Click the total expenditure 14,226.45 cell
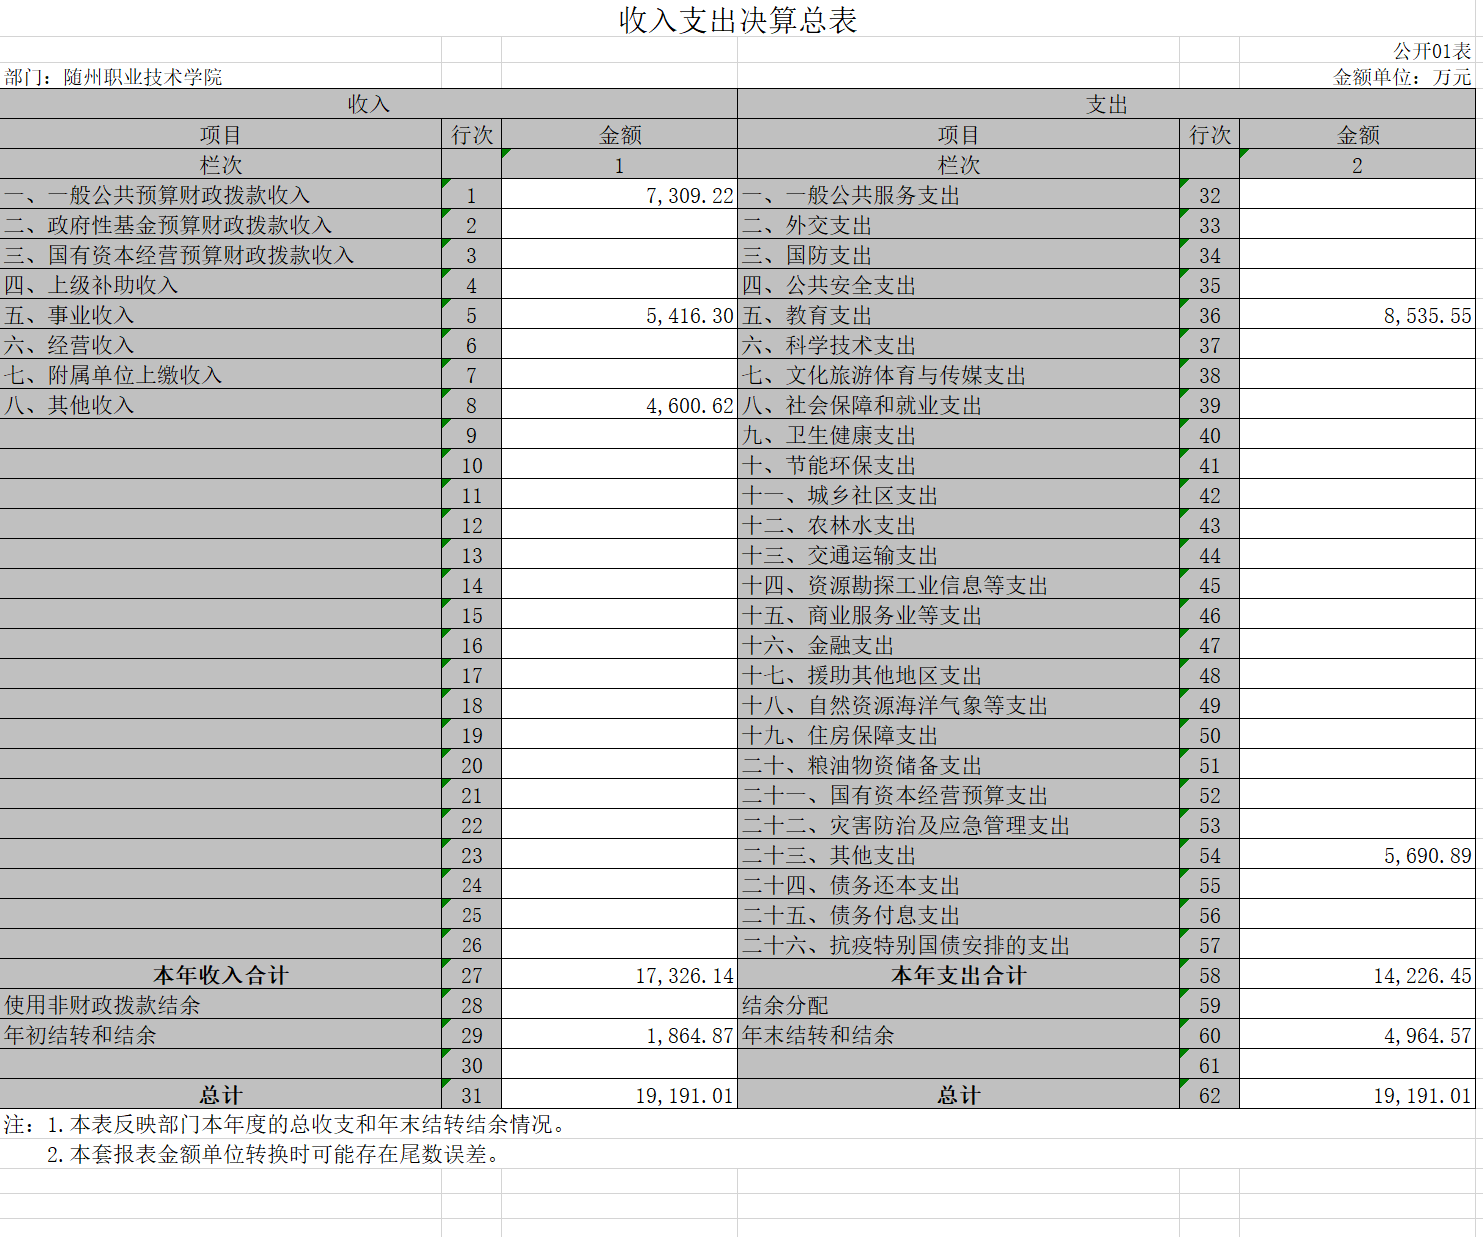The image size is (1483, 1237). 1357,975
